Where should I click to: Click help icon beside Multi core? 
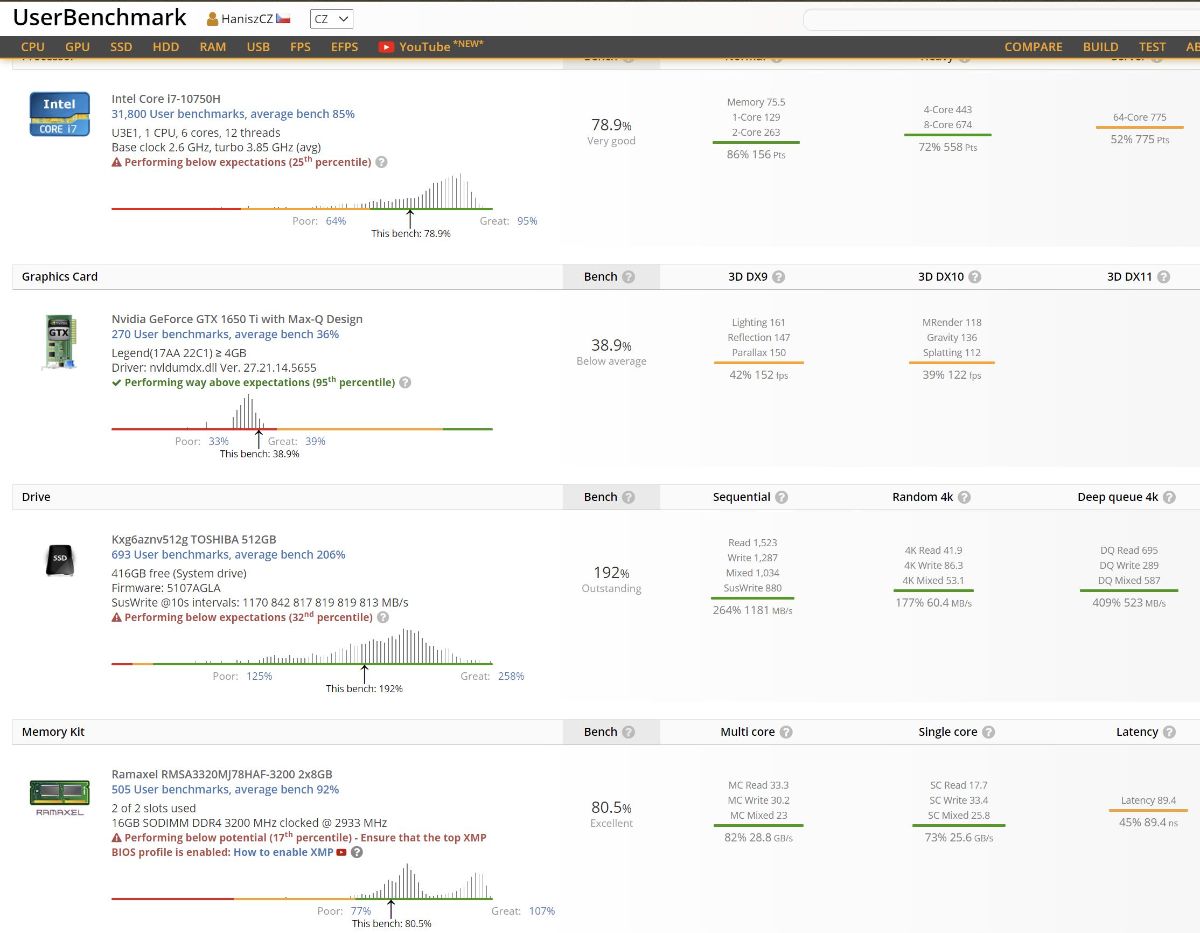pyautogui.click(x=786, y=732)
